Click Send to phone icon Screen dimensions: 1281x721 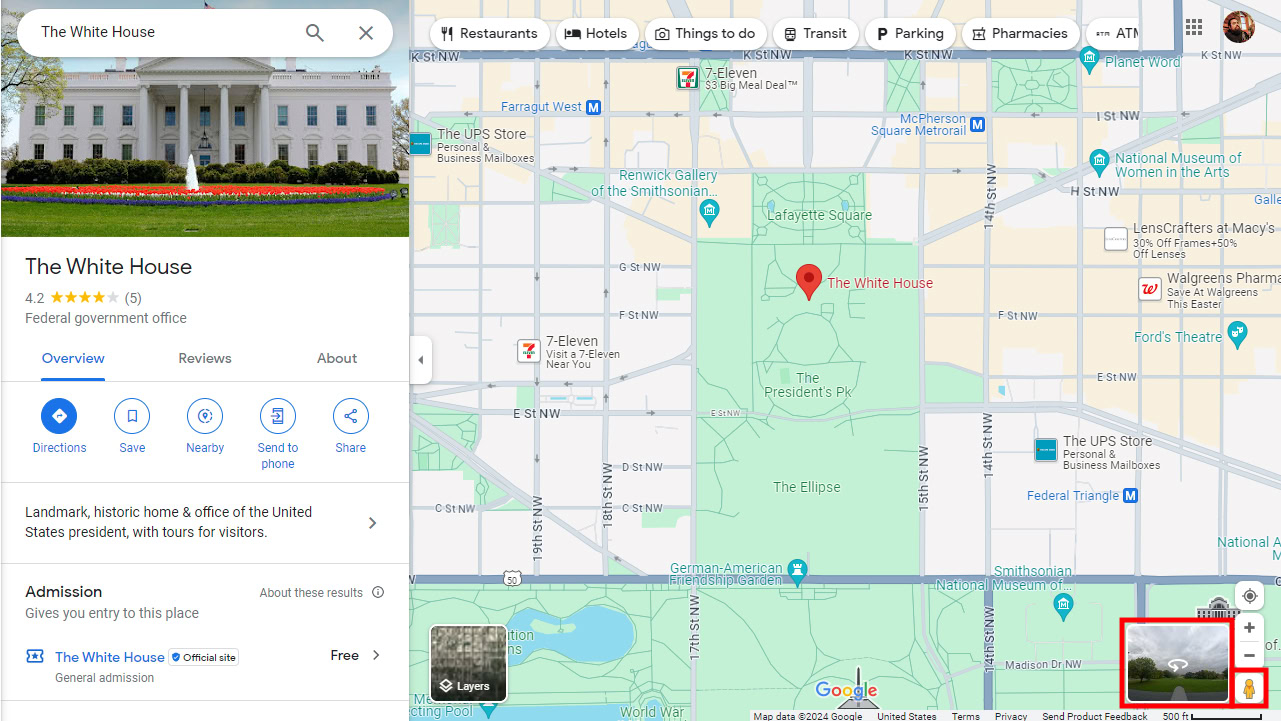click(277, 416)
